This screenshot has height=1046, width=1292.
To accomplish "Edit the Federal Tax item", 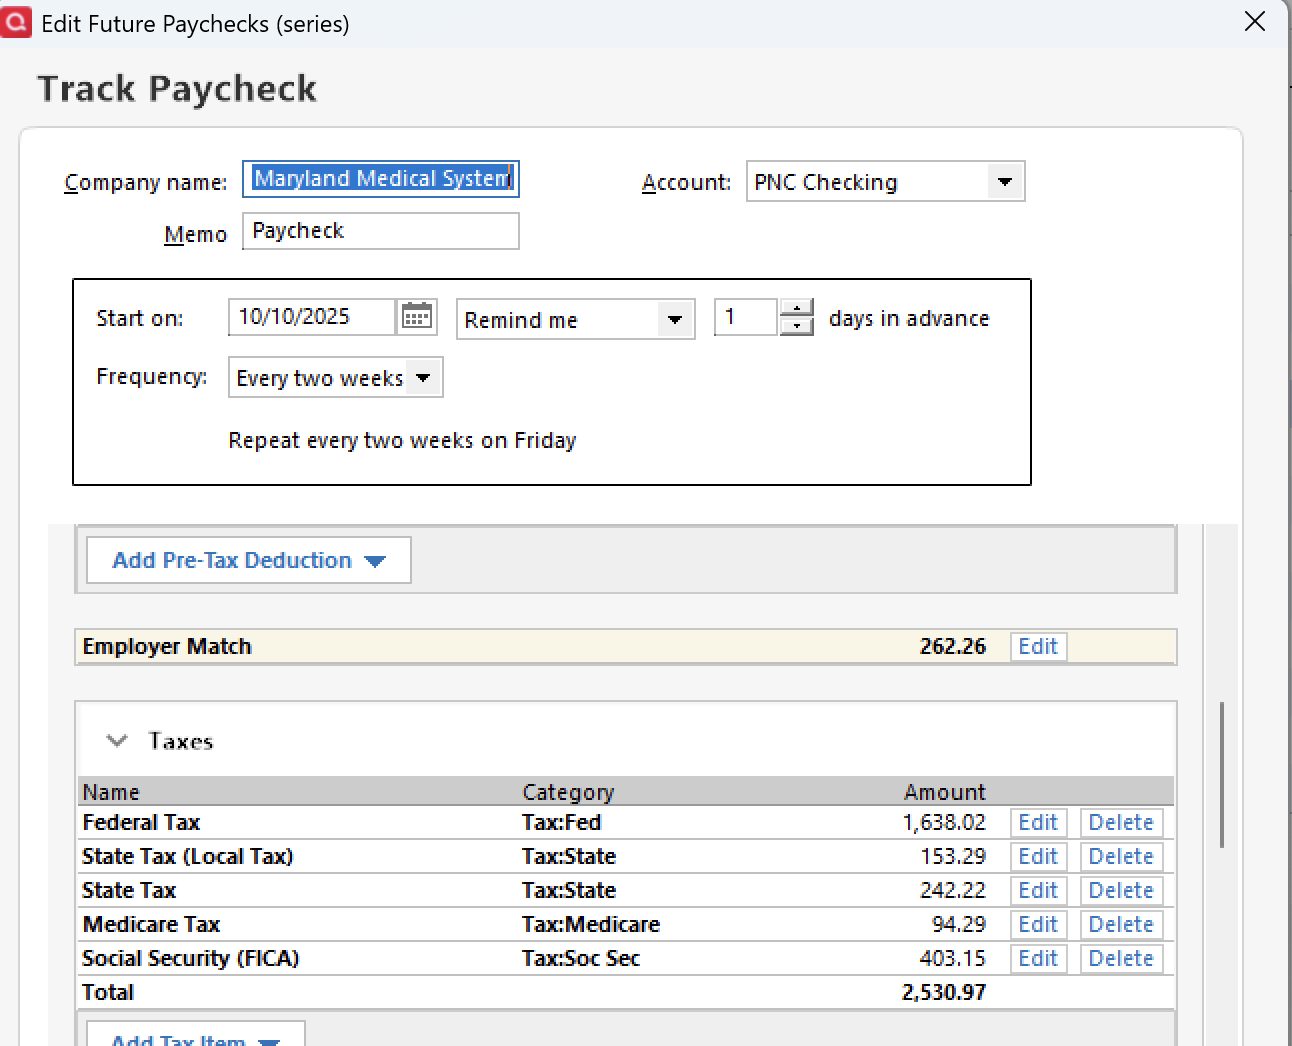I will click(x=1038, y=822).
